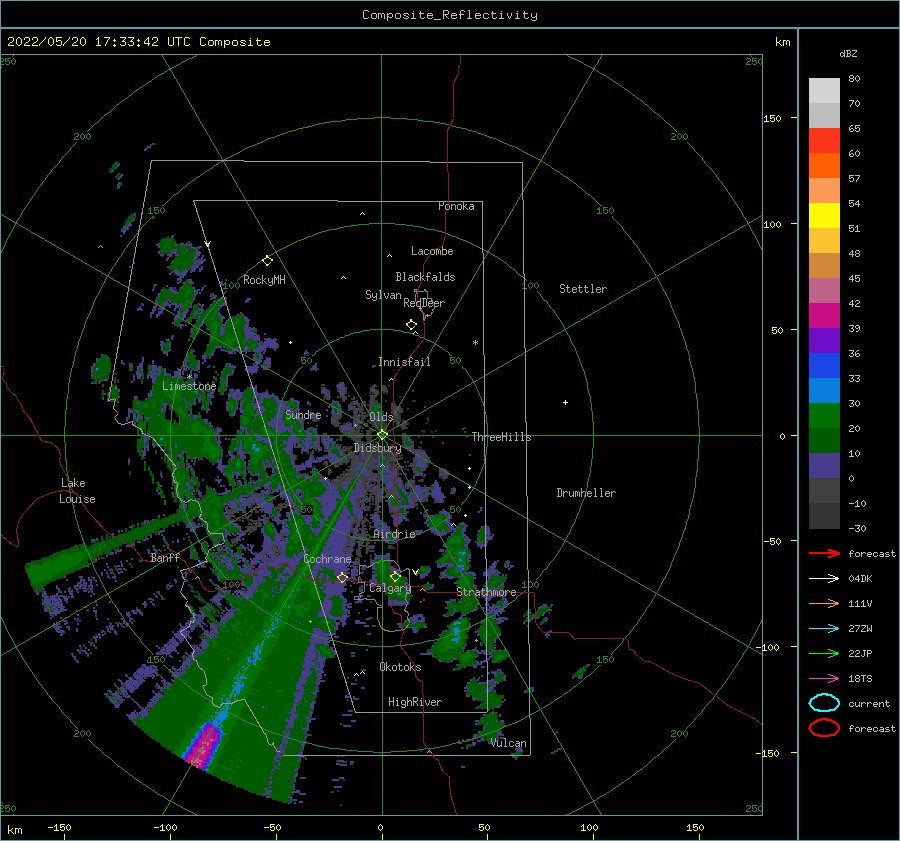Click the Sundre city label
Screen dimensions: 900x841
303,414
